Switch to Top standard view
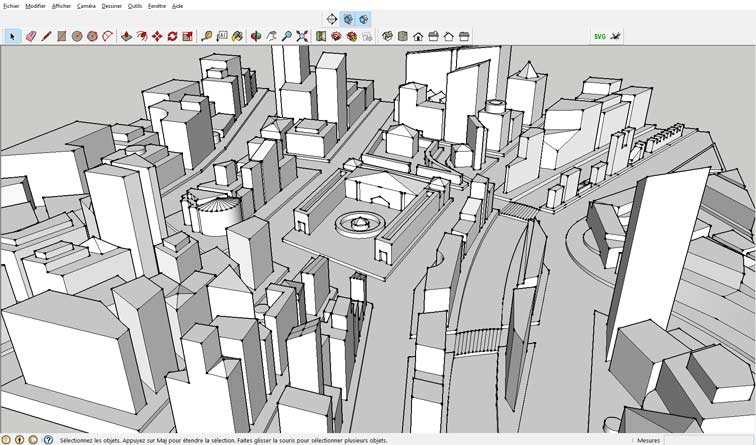The width and height of the screenshot is (756, 445). tap(403, 36)
